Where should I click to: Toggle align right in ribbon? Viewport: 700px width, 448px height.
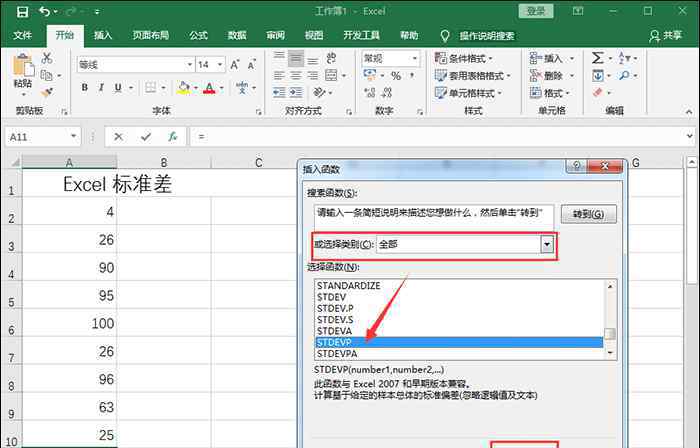313,75
